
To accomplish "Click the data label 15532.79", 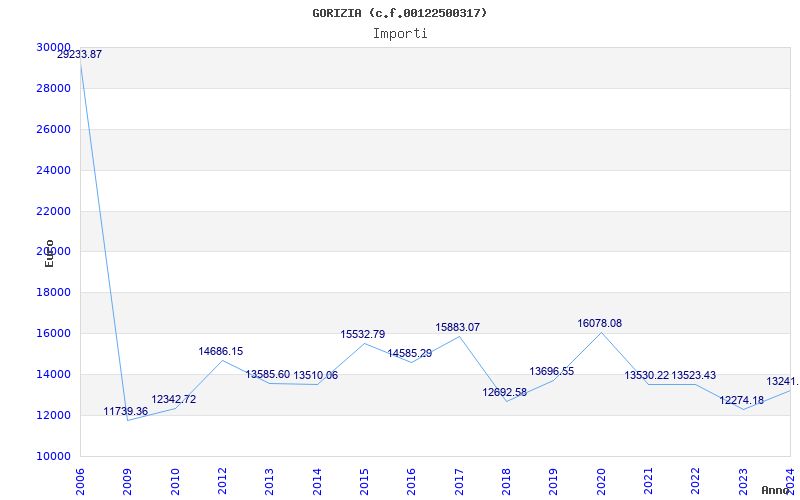I will (363, 334).
